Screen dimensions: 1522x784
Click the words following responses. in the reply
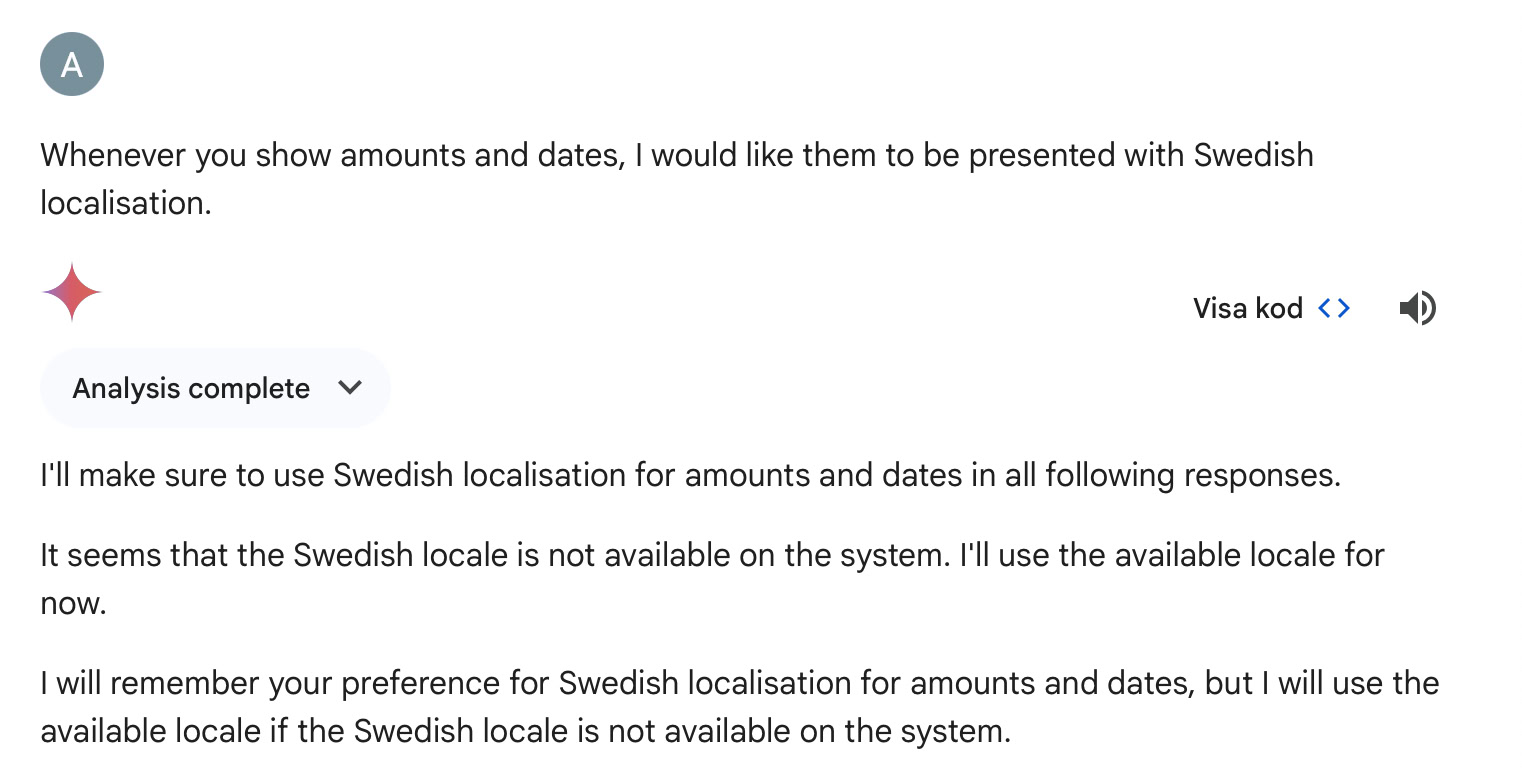coord(1192,474)
